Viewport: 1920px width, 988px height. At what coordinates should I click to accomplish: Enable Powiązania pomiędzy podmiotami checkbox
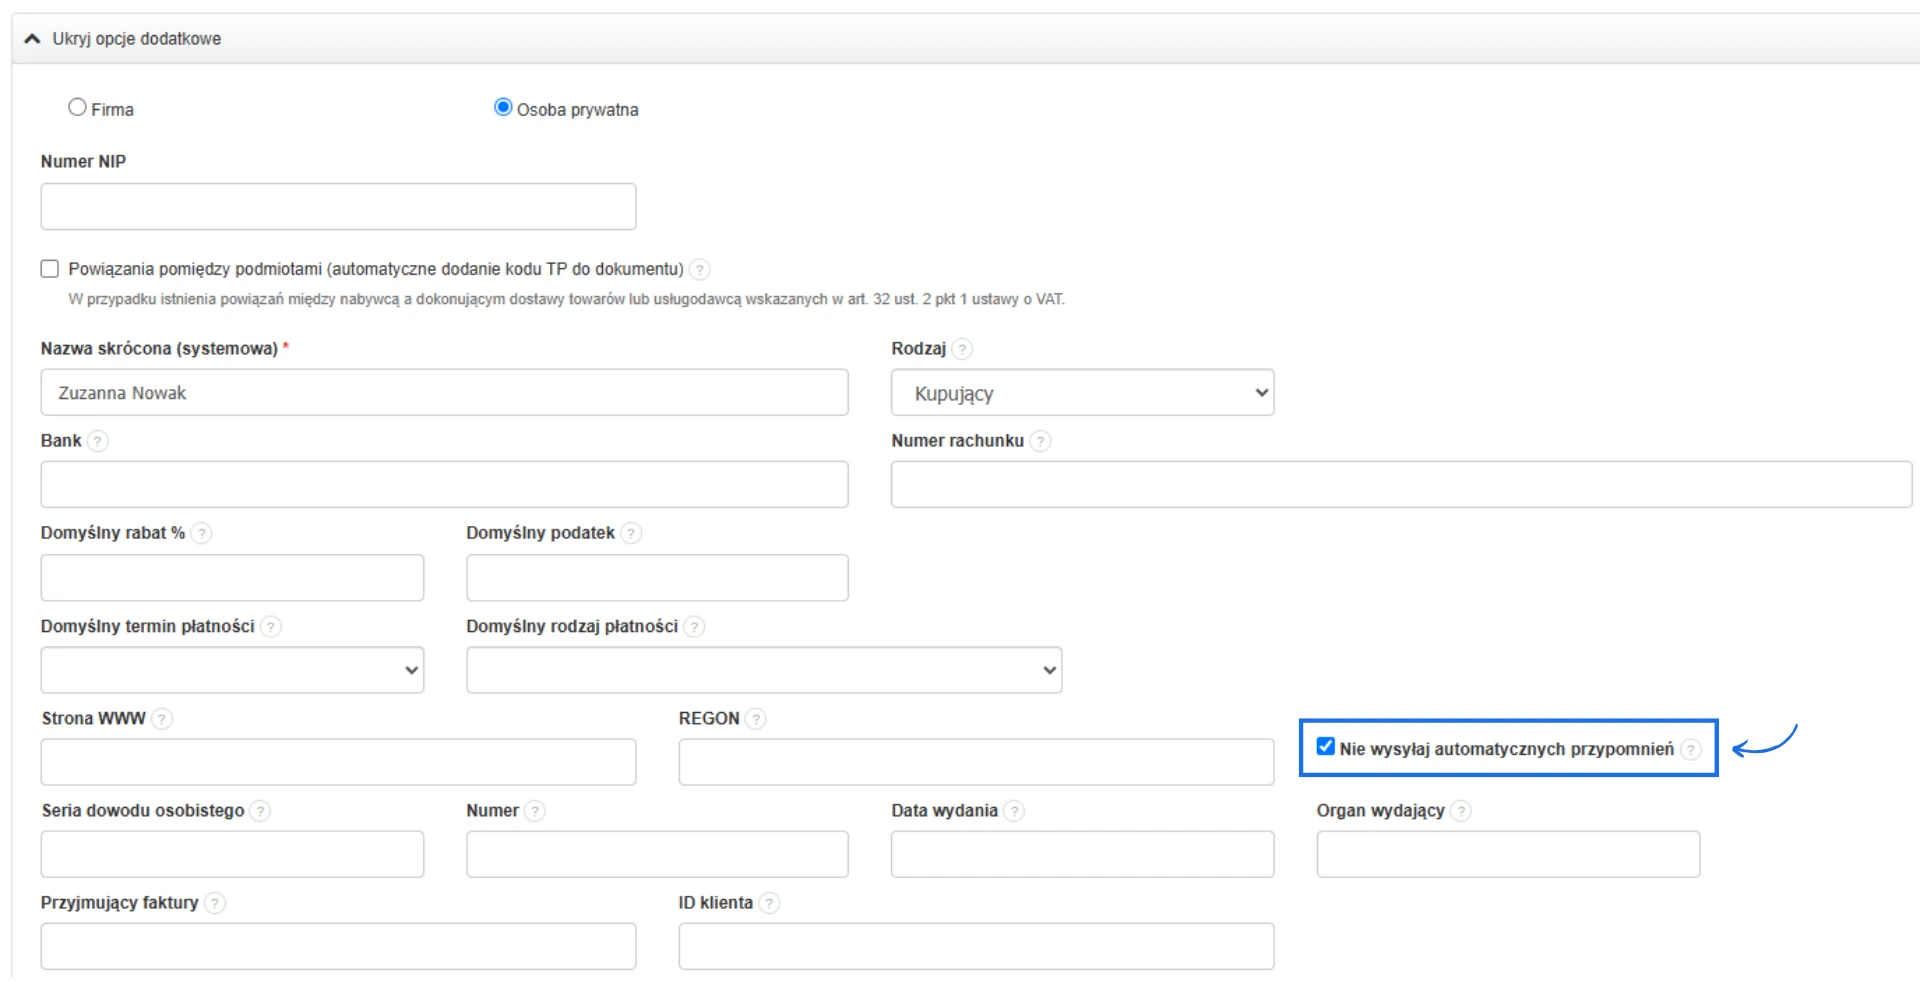(50, 269)
